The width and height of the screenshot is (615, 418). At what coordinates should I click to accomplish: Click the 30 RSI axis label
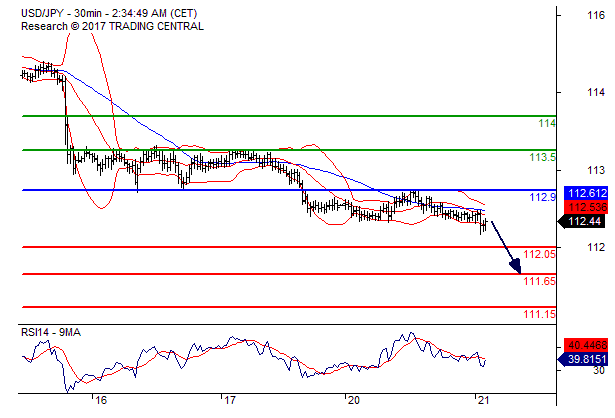(598, 370)
